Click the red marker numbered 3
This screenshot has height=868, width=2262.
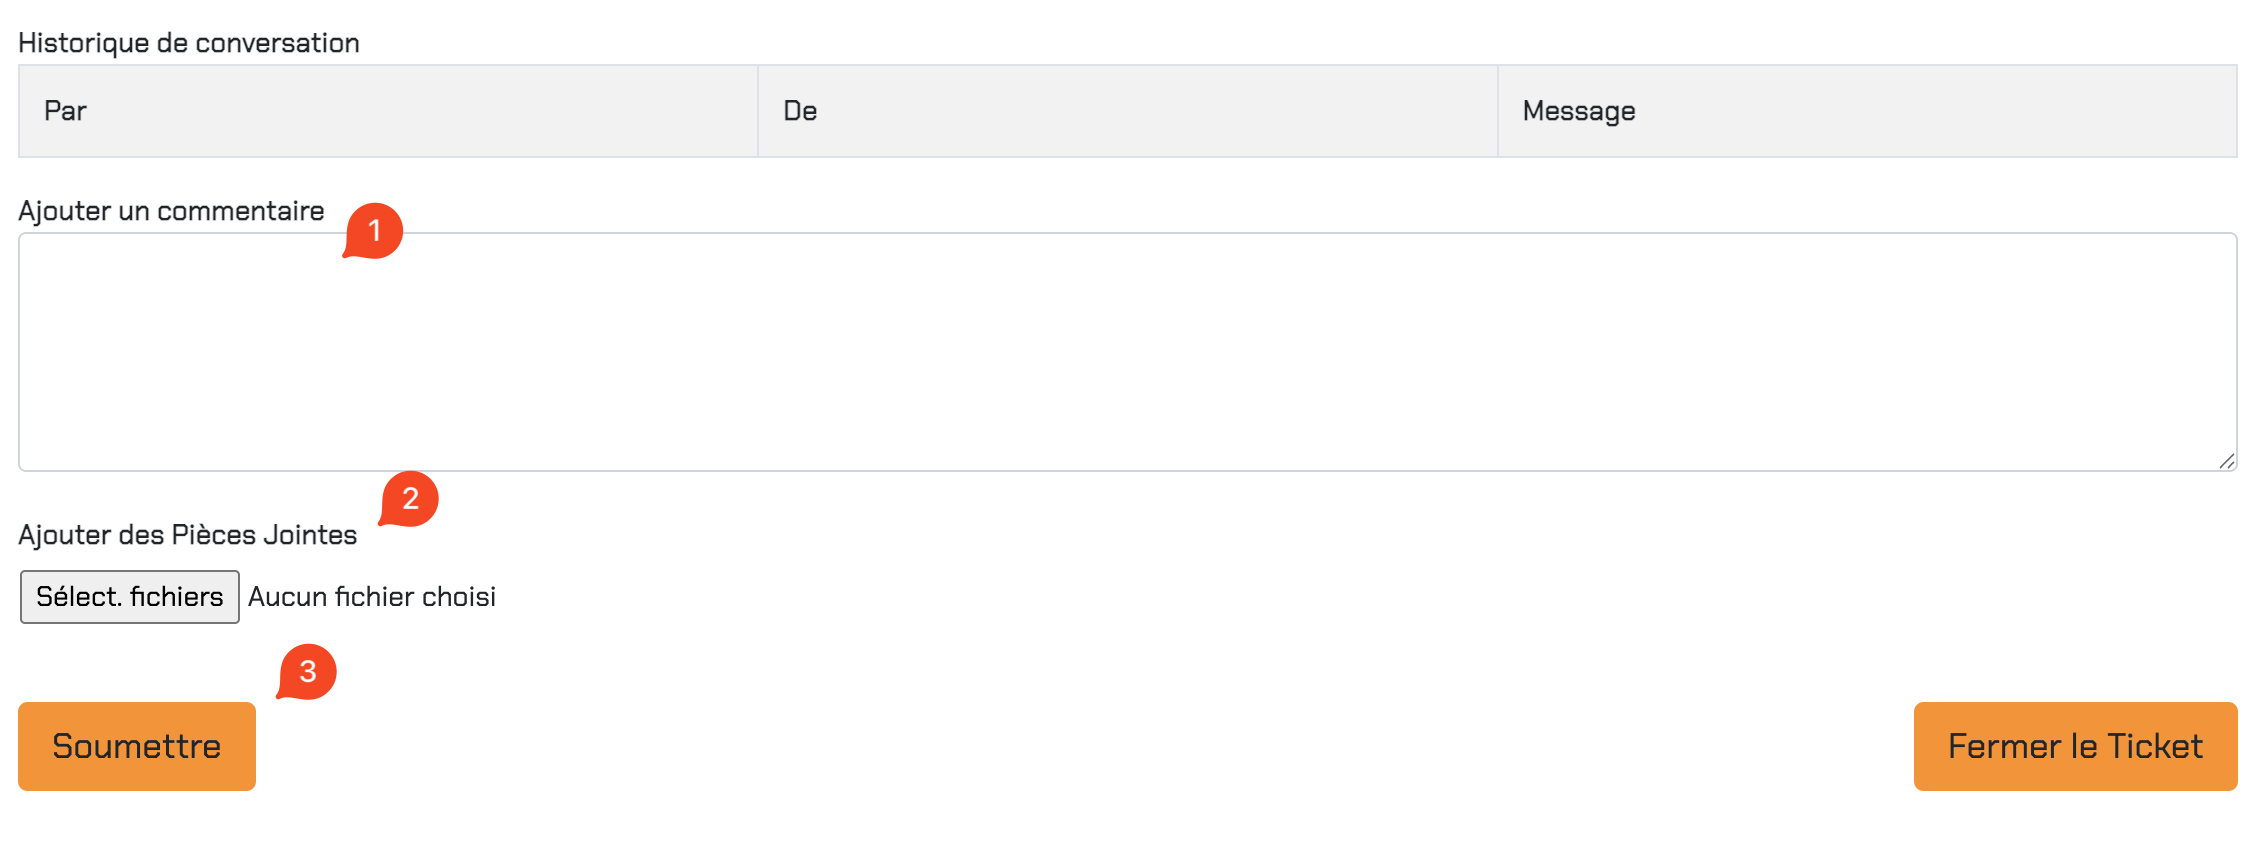(307, 672)
